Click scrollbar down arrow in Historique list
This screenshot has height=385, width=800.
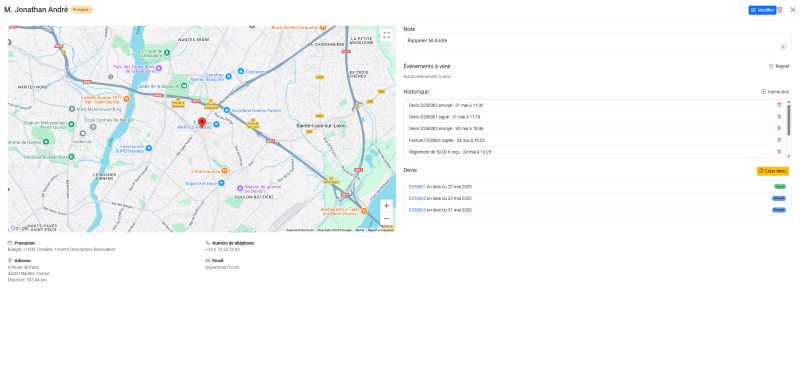(789, 156)
